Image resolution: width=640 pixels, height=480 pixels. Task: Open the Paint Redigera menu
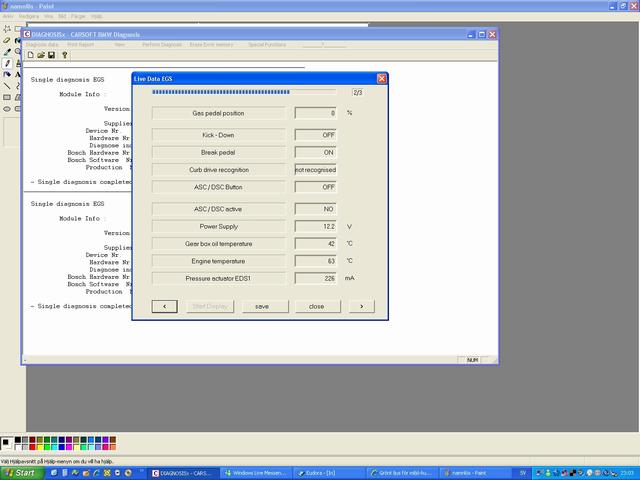coord(29,16)
